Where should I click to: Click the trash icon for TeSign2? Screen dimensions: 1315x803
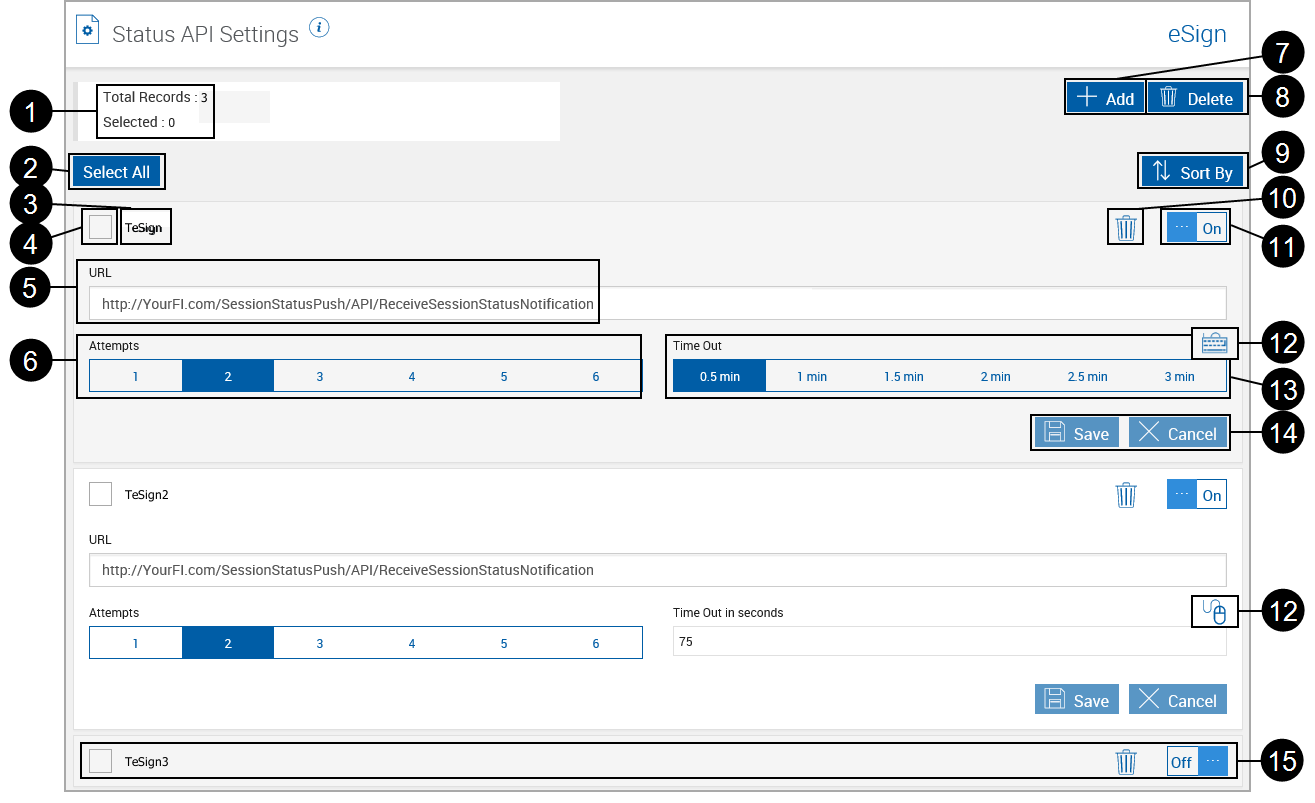(1126, 495)
